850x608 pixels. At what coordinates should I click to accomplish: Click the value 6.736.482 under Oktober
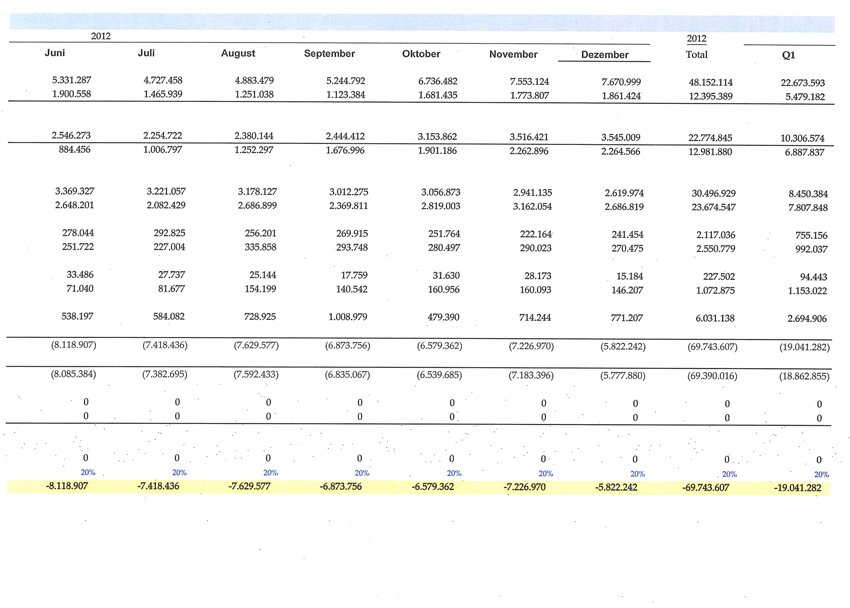438,81
